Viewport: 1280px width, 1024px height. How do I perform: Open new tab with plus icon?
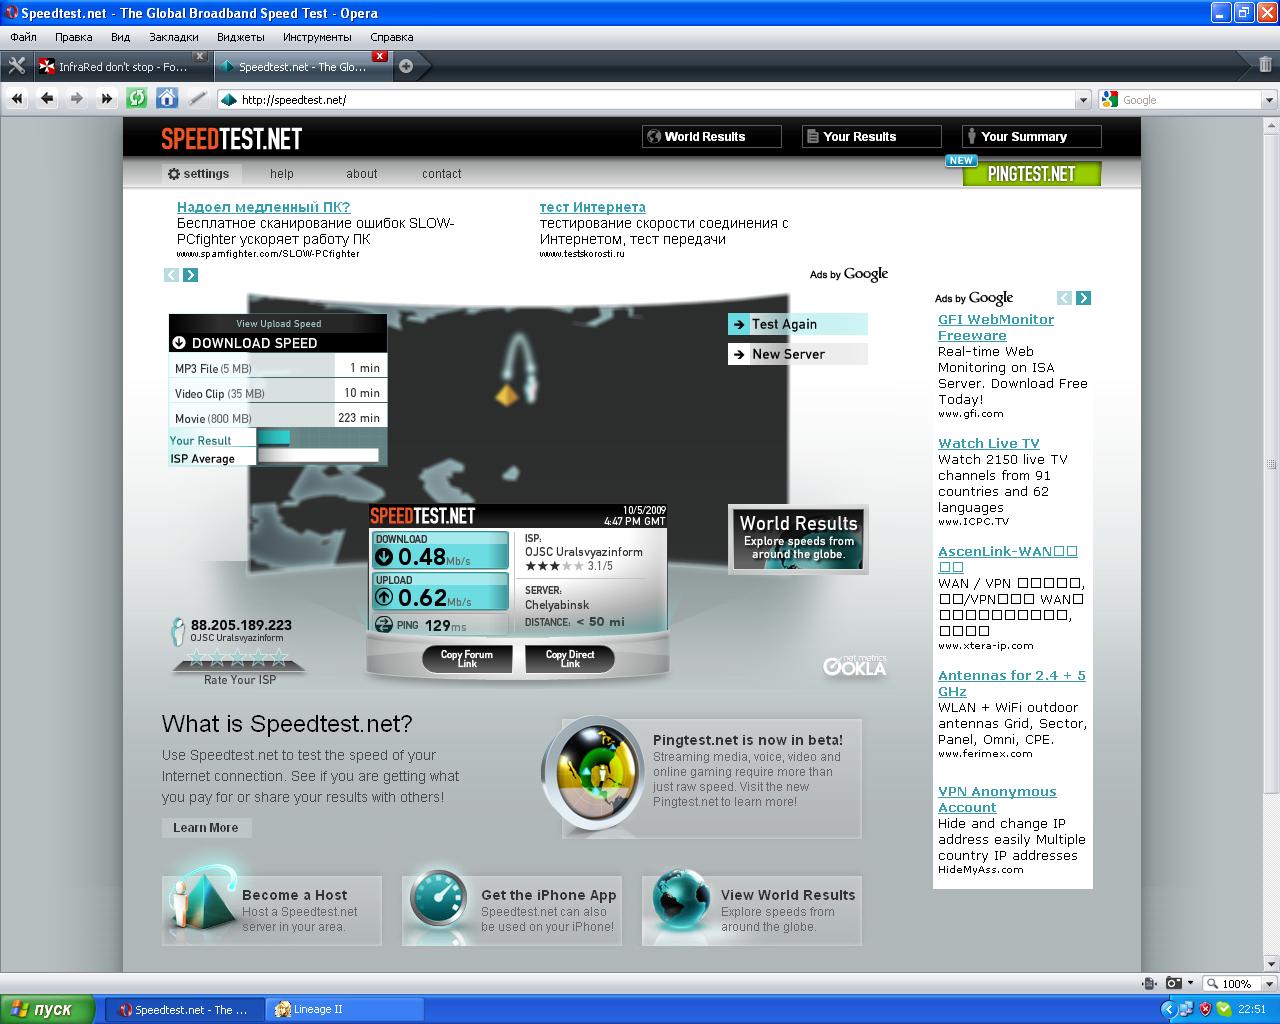click(x=405, y=67)
